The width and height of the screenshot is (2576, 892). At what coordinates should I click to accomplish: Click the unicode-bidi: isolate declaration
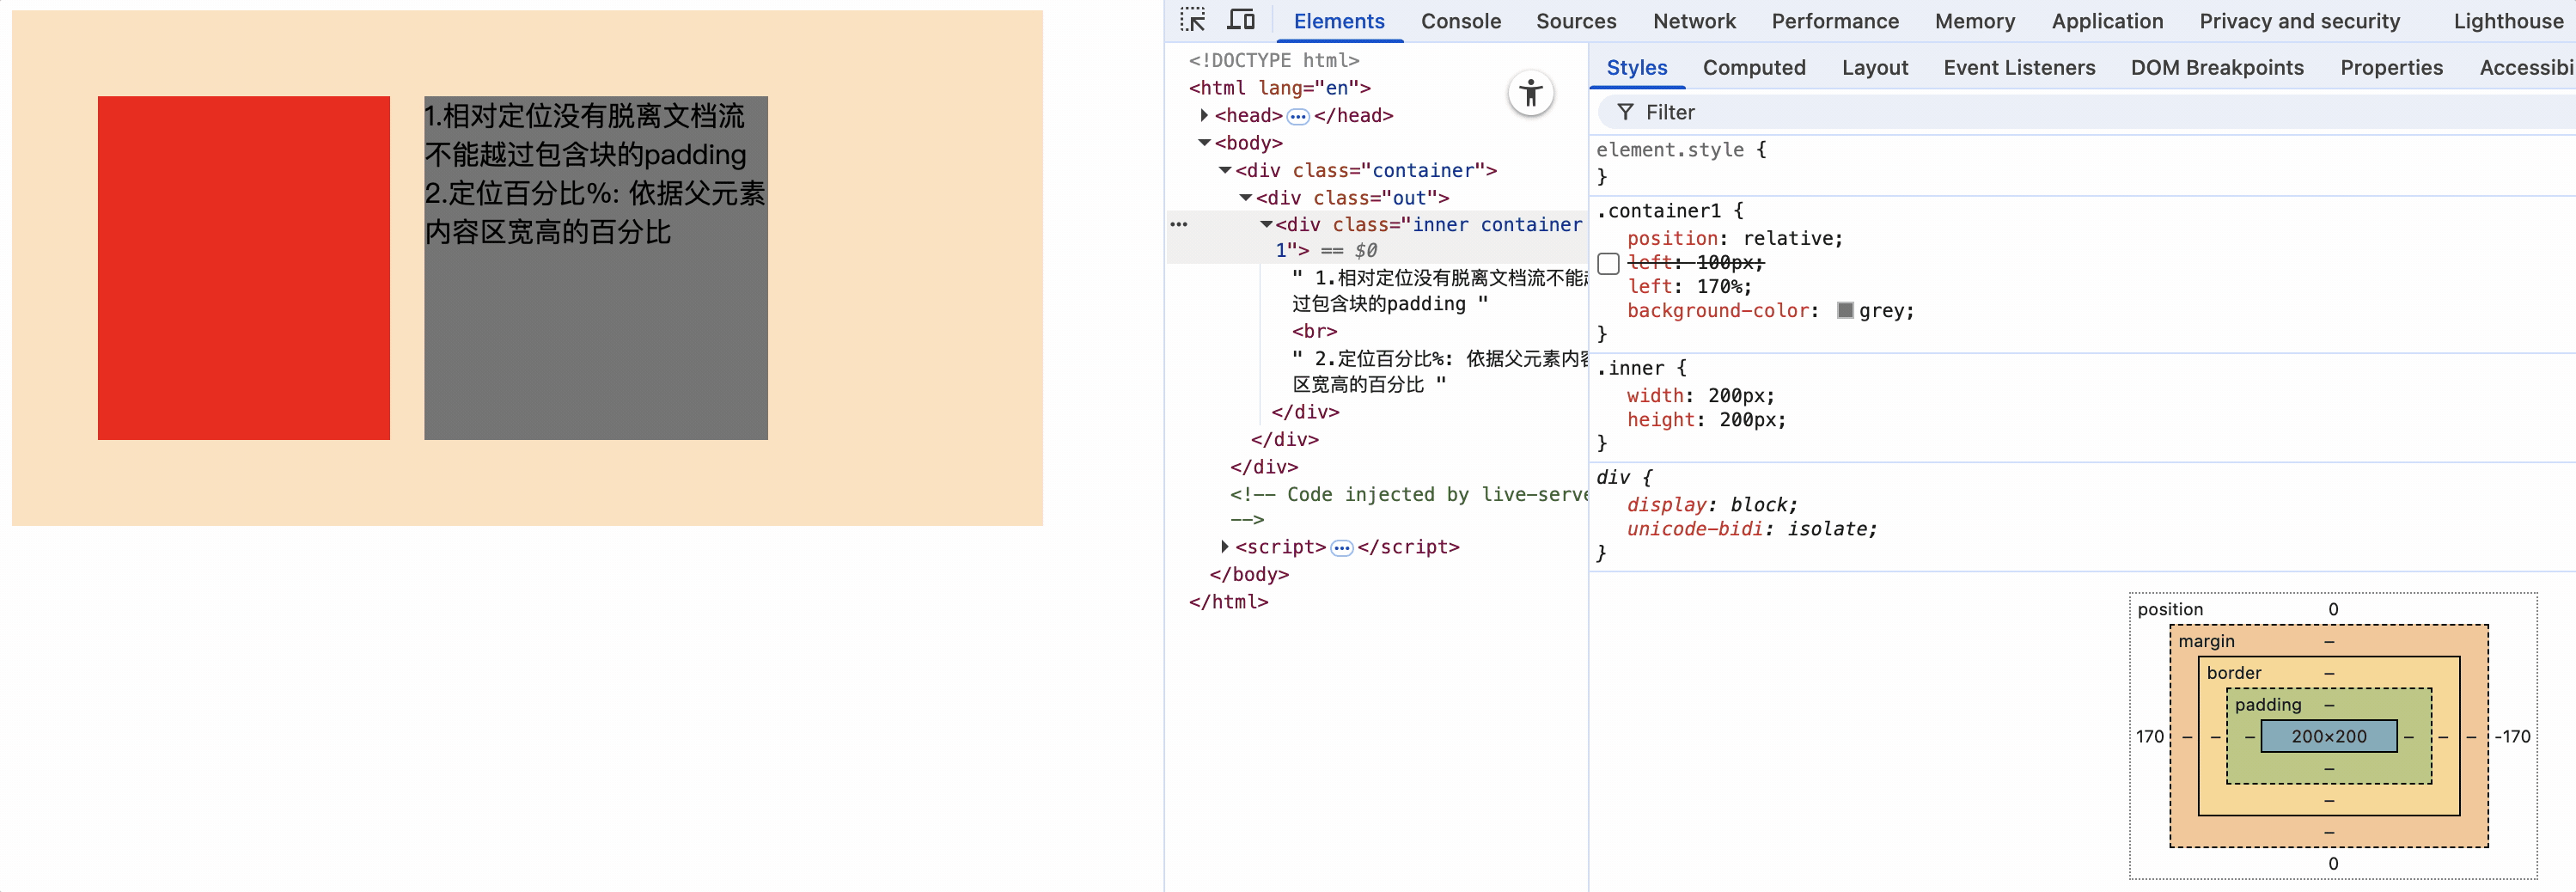click(x=1751, y=528)
